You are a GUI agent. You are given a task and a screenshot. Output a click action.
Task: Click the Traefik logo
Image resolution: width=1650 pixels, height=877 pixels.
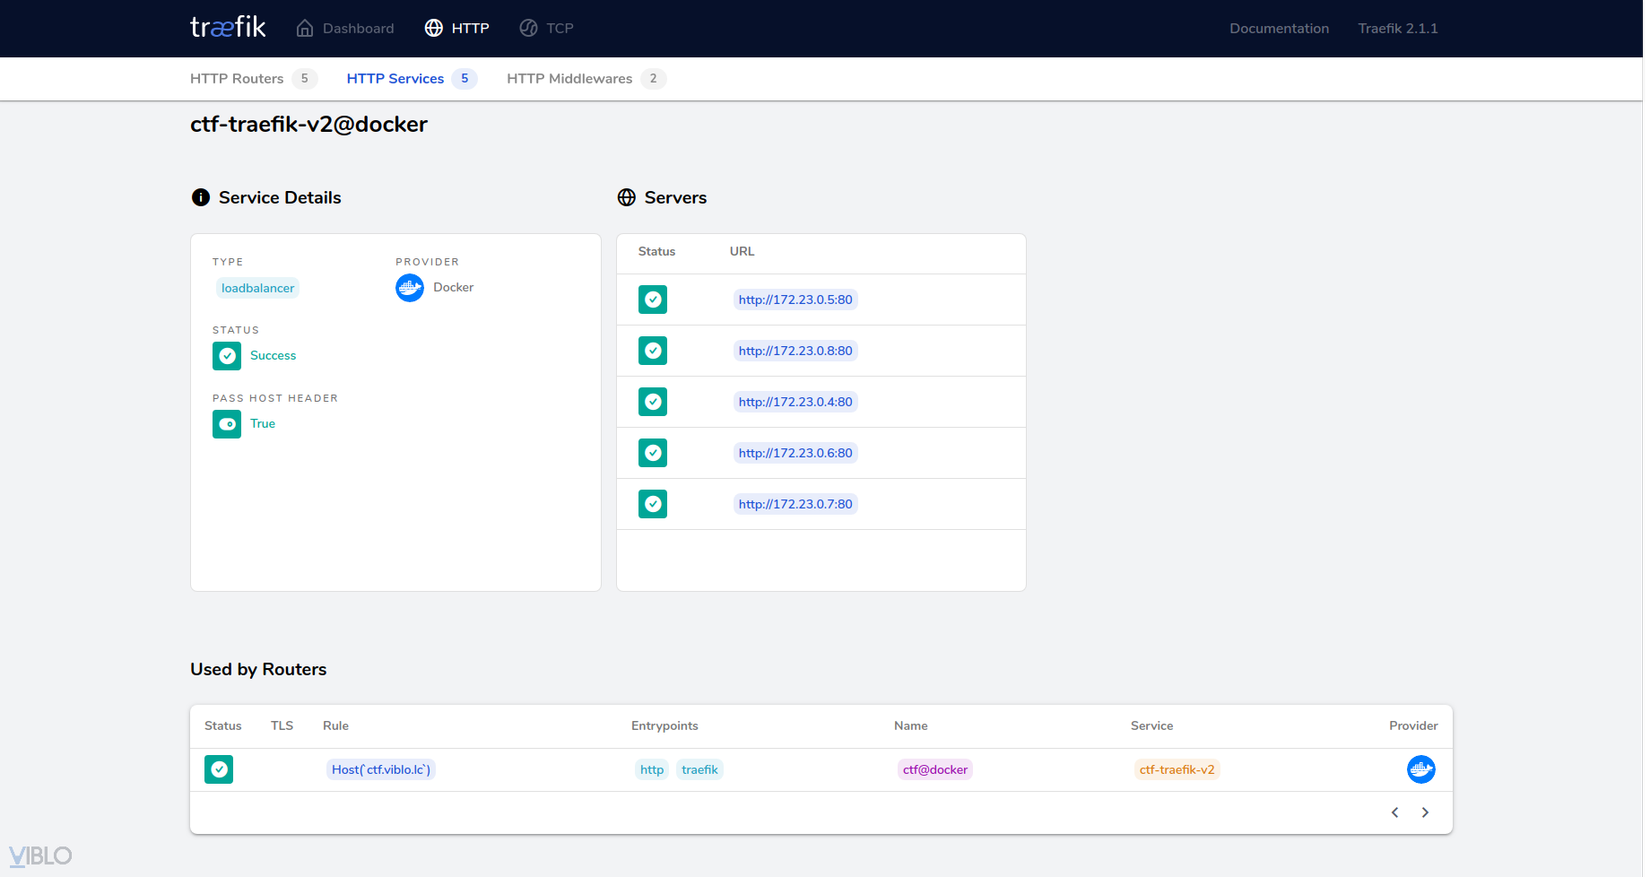[228, 27]
